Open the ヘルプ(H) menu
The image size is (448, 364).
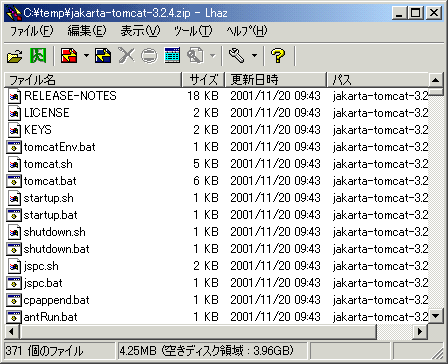tap(247, 31)
